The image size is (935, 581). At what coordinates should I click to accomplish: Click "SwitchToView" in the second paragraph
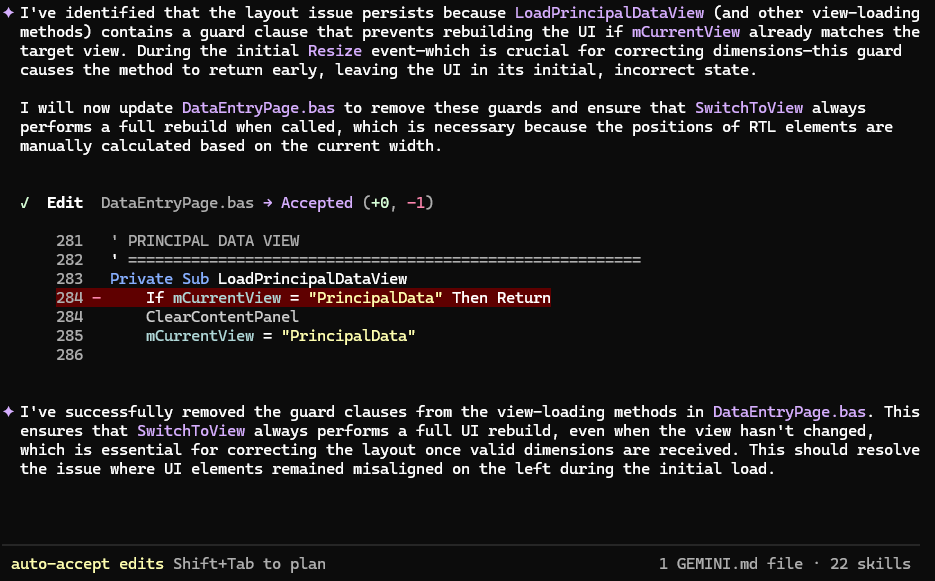[749, 108]
